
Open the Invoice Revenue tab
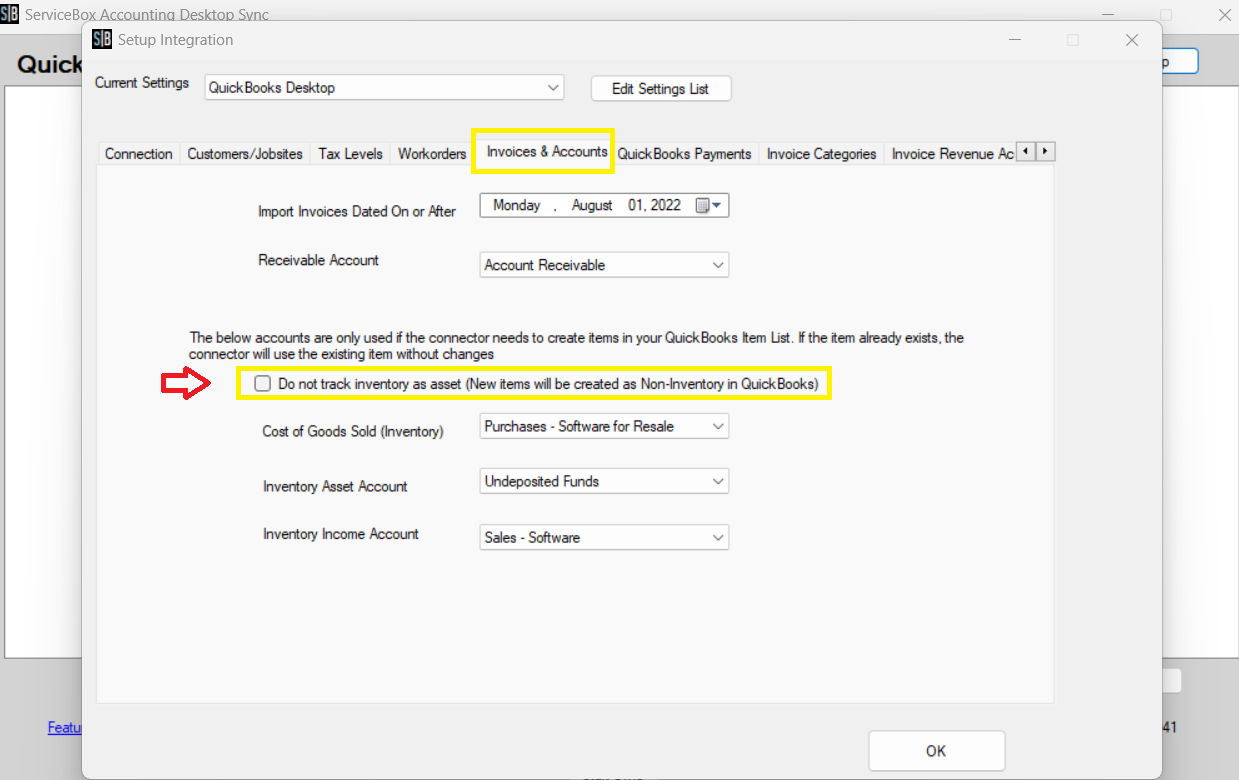tap(949, 154)
